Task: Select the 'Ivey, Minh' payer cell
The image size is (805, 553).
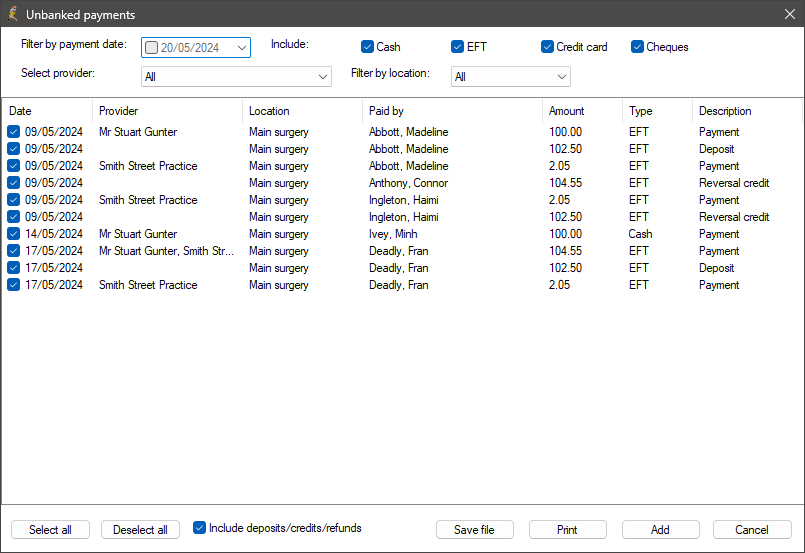Action: [x=393, y=234]
